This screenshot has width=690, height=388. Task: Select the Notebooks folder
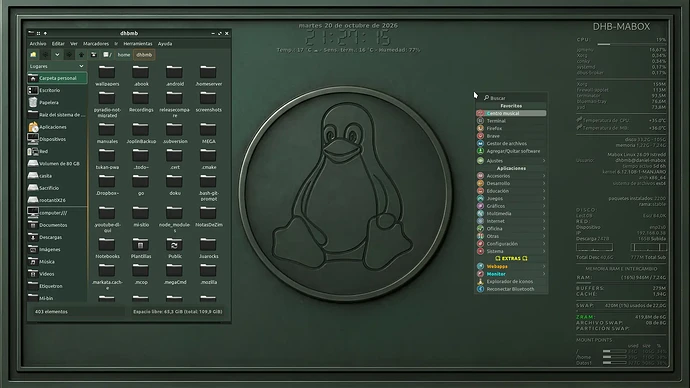click(x=107, y=248)
